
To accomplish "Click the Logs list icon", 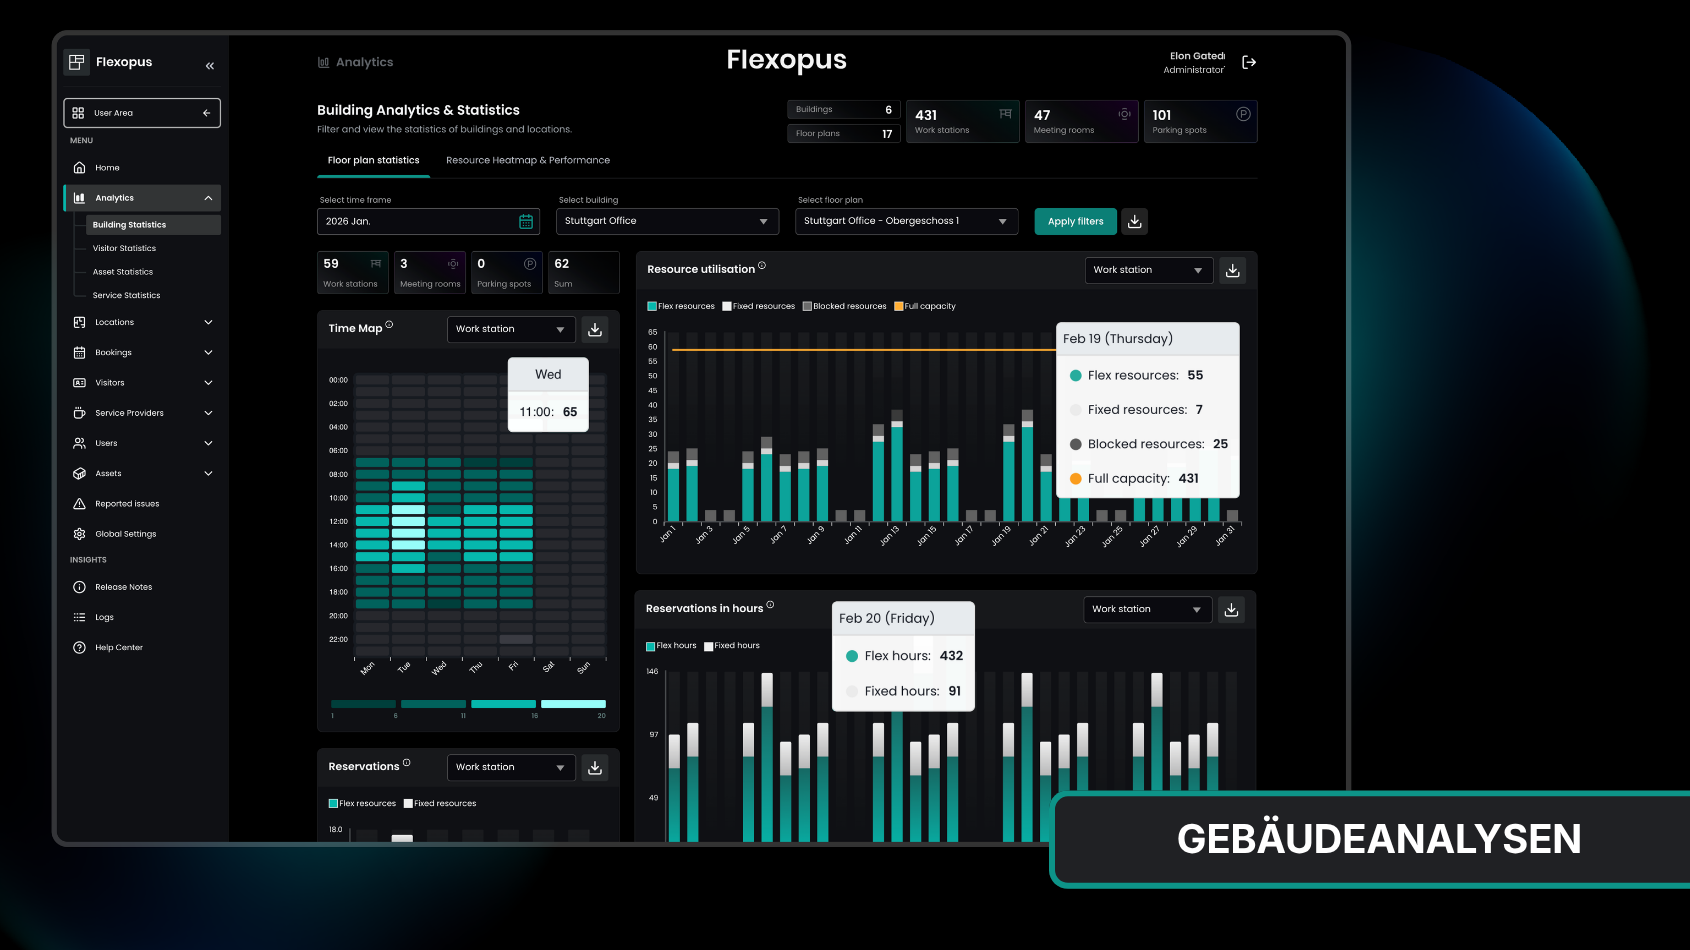I will tap(79, 617).
